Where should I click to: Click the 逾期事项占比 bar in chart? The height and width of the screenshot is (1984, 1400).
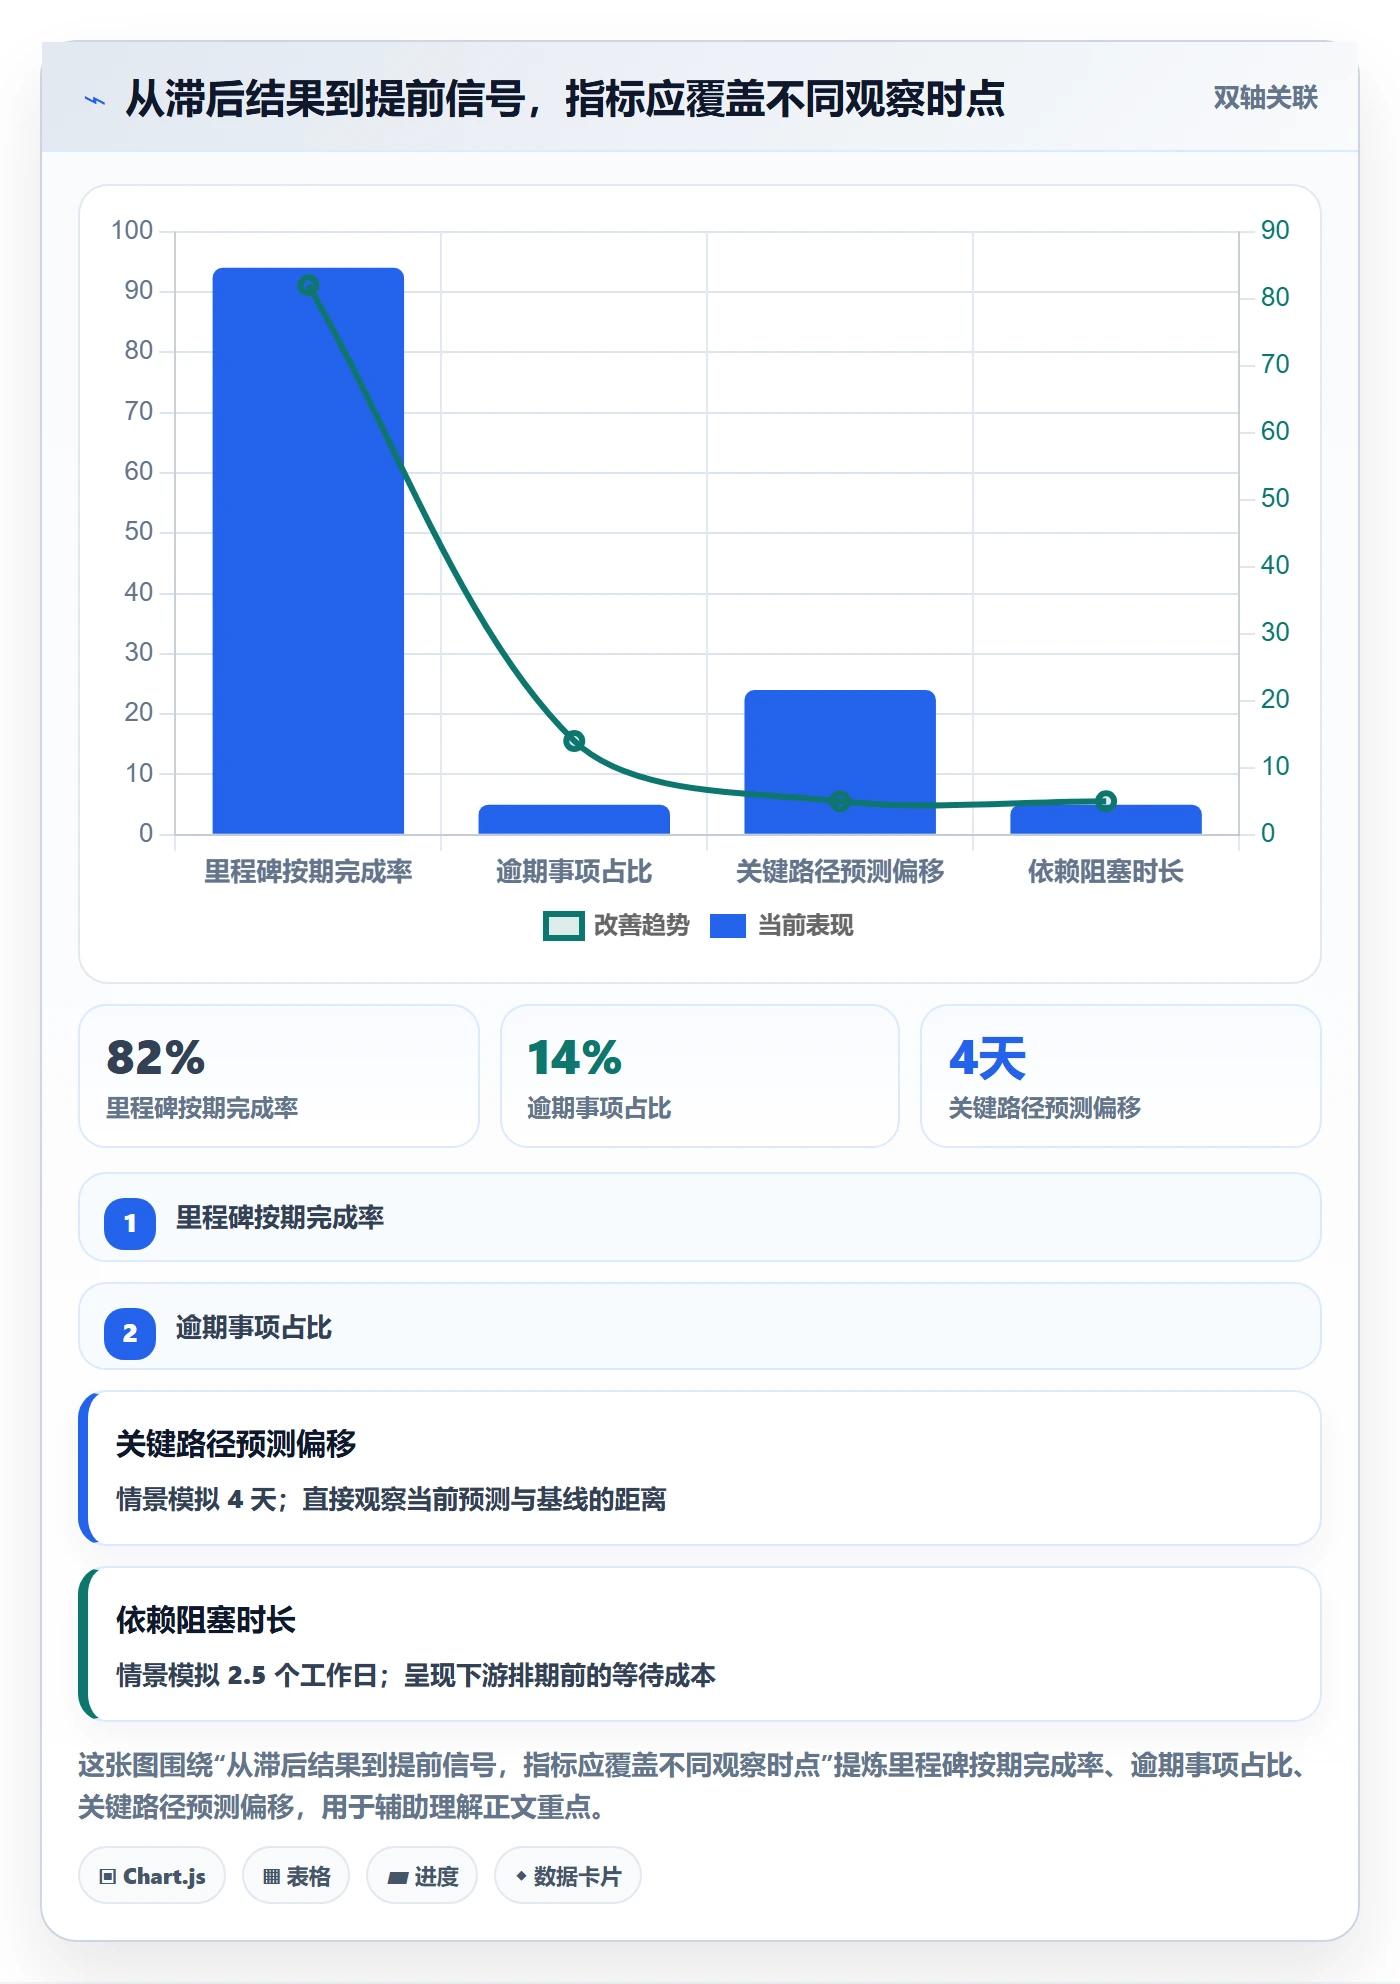574,820
